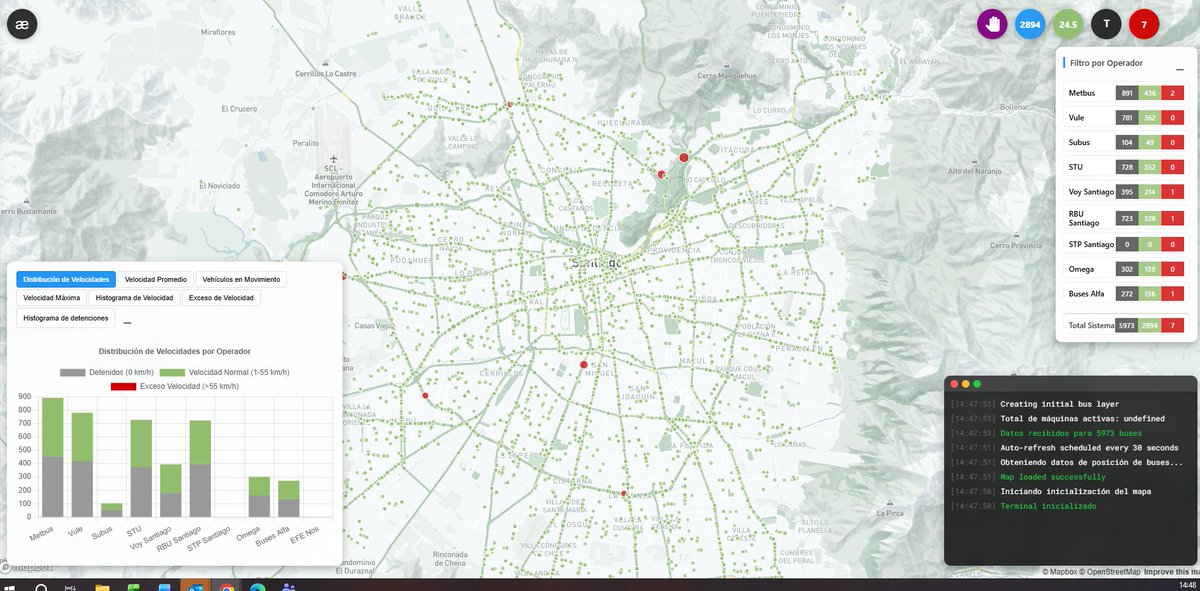The height and width of the screenshot is (591, 1200).
Task: Filter by RBU Santiago operator
Action: pos(1126,217)
